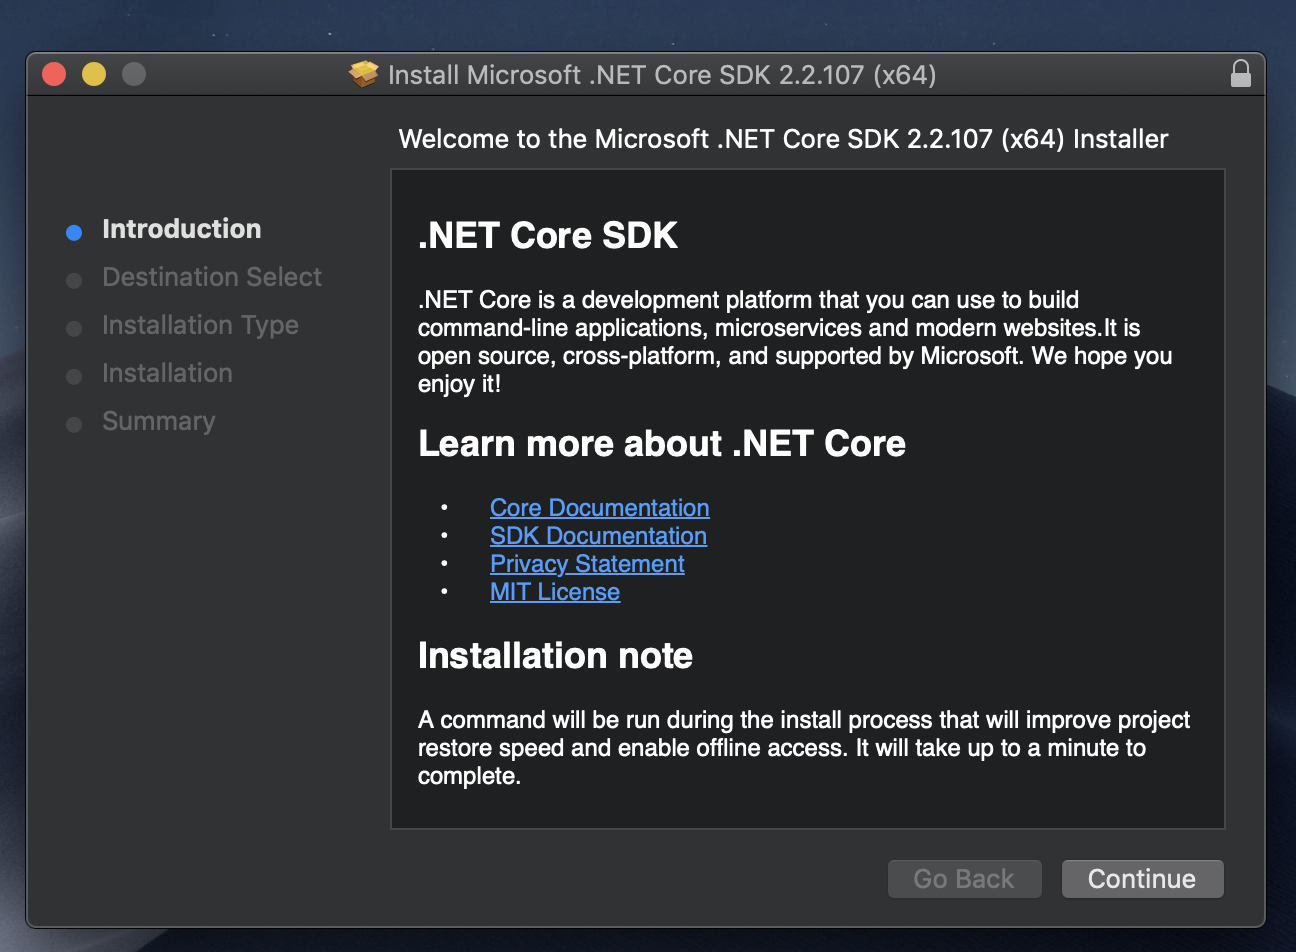
Task: Minimize the installer with the yellow button
Action: pyautogui.click(x=94, y=74)
